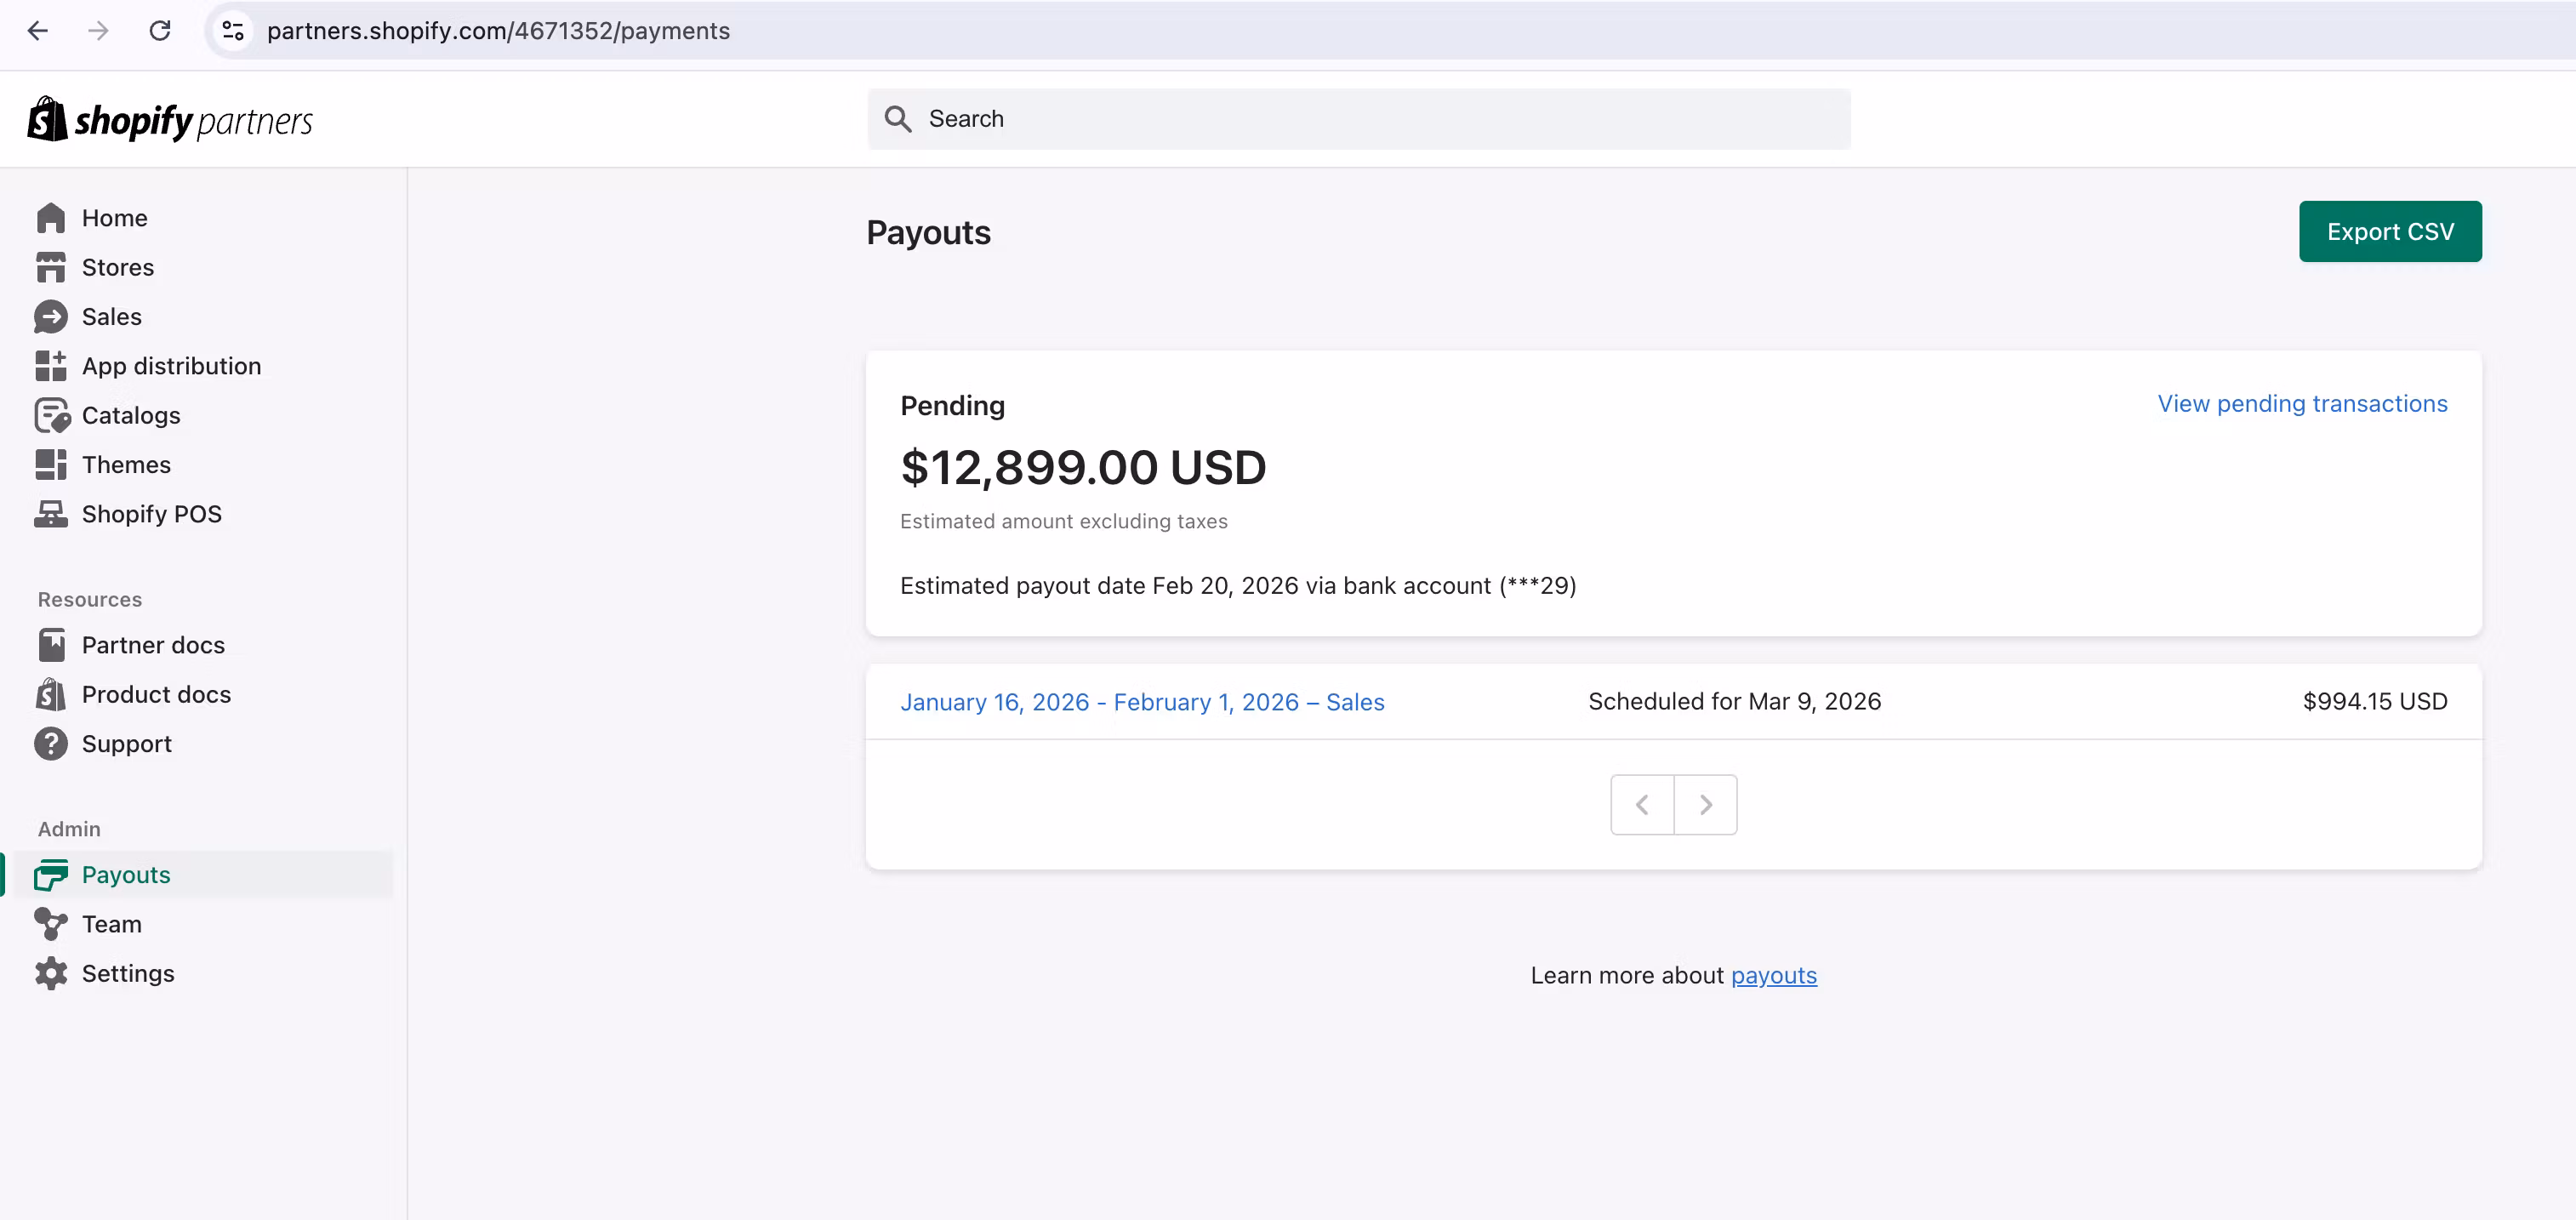
Task: Click the Partner docs book icon
Action: point(51,645)
